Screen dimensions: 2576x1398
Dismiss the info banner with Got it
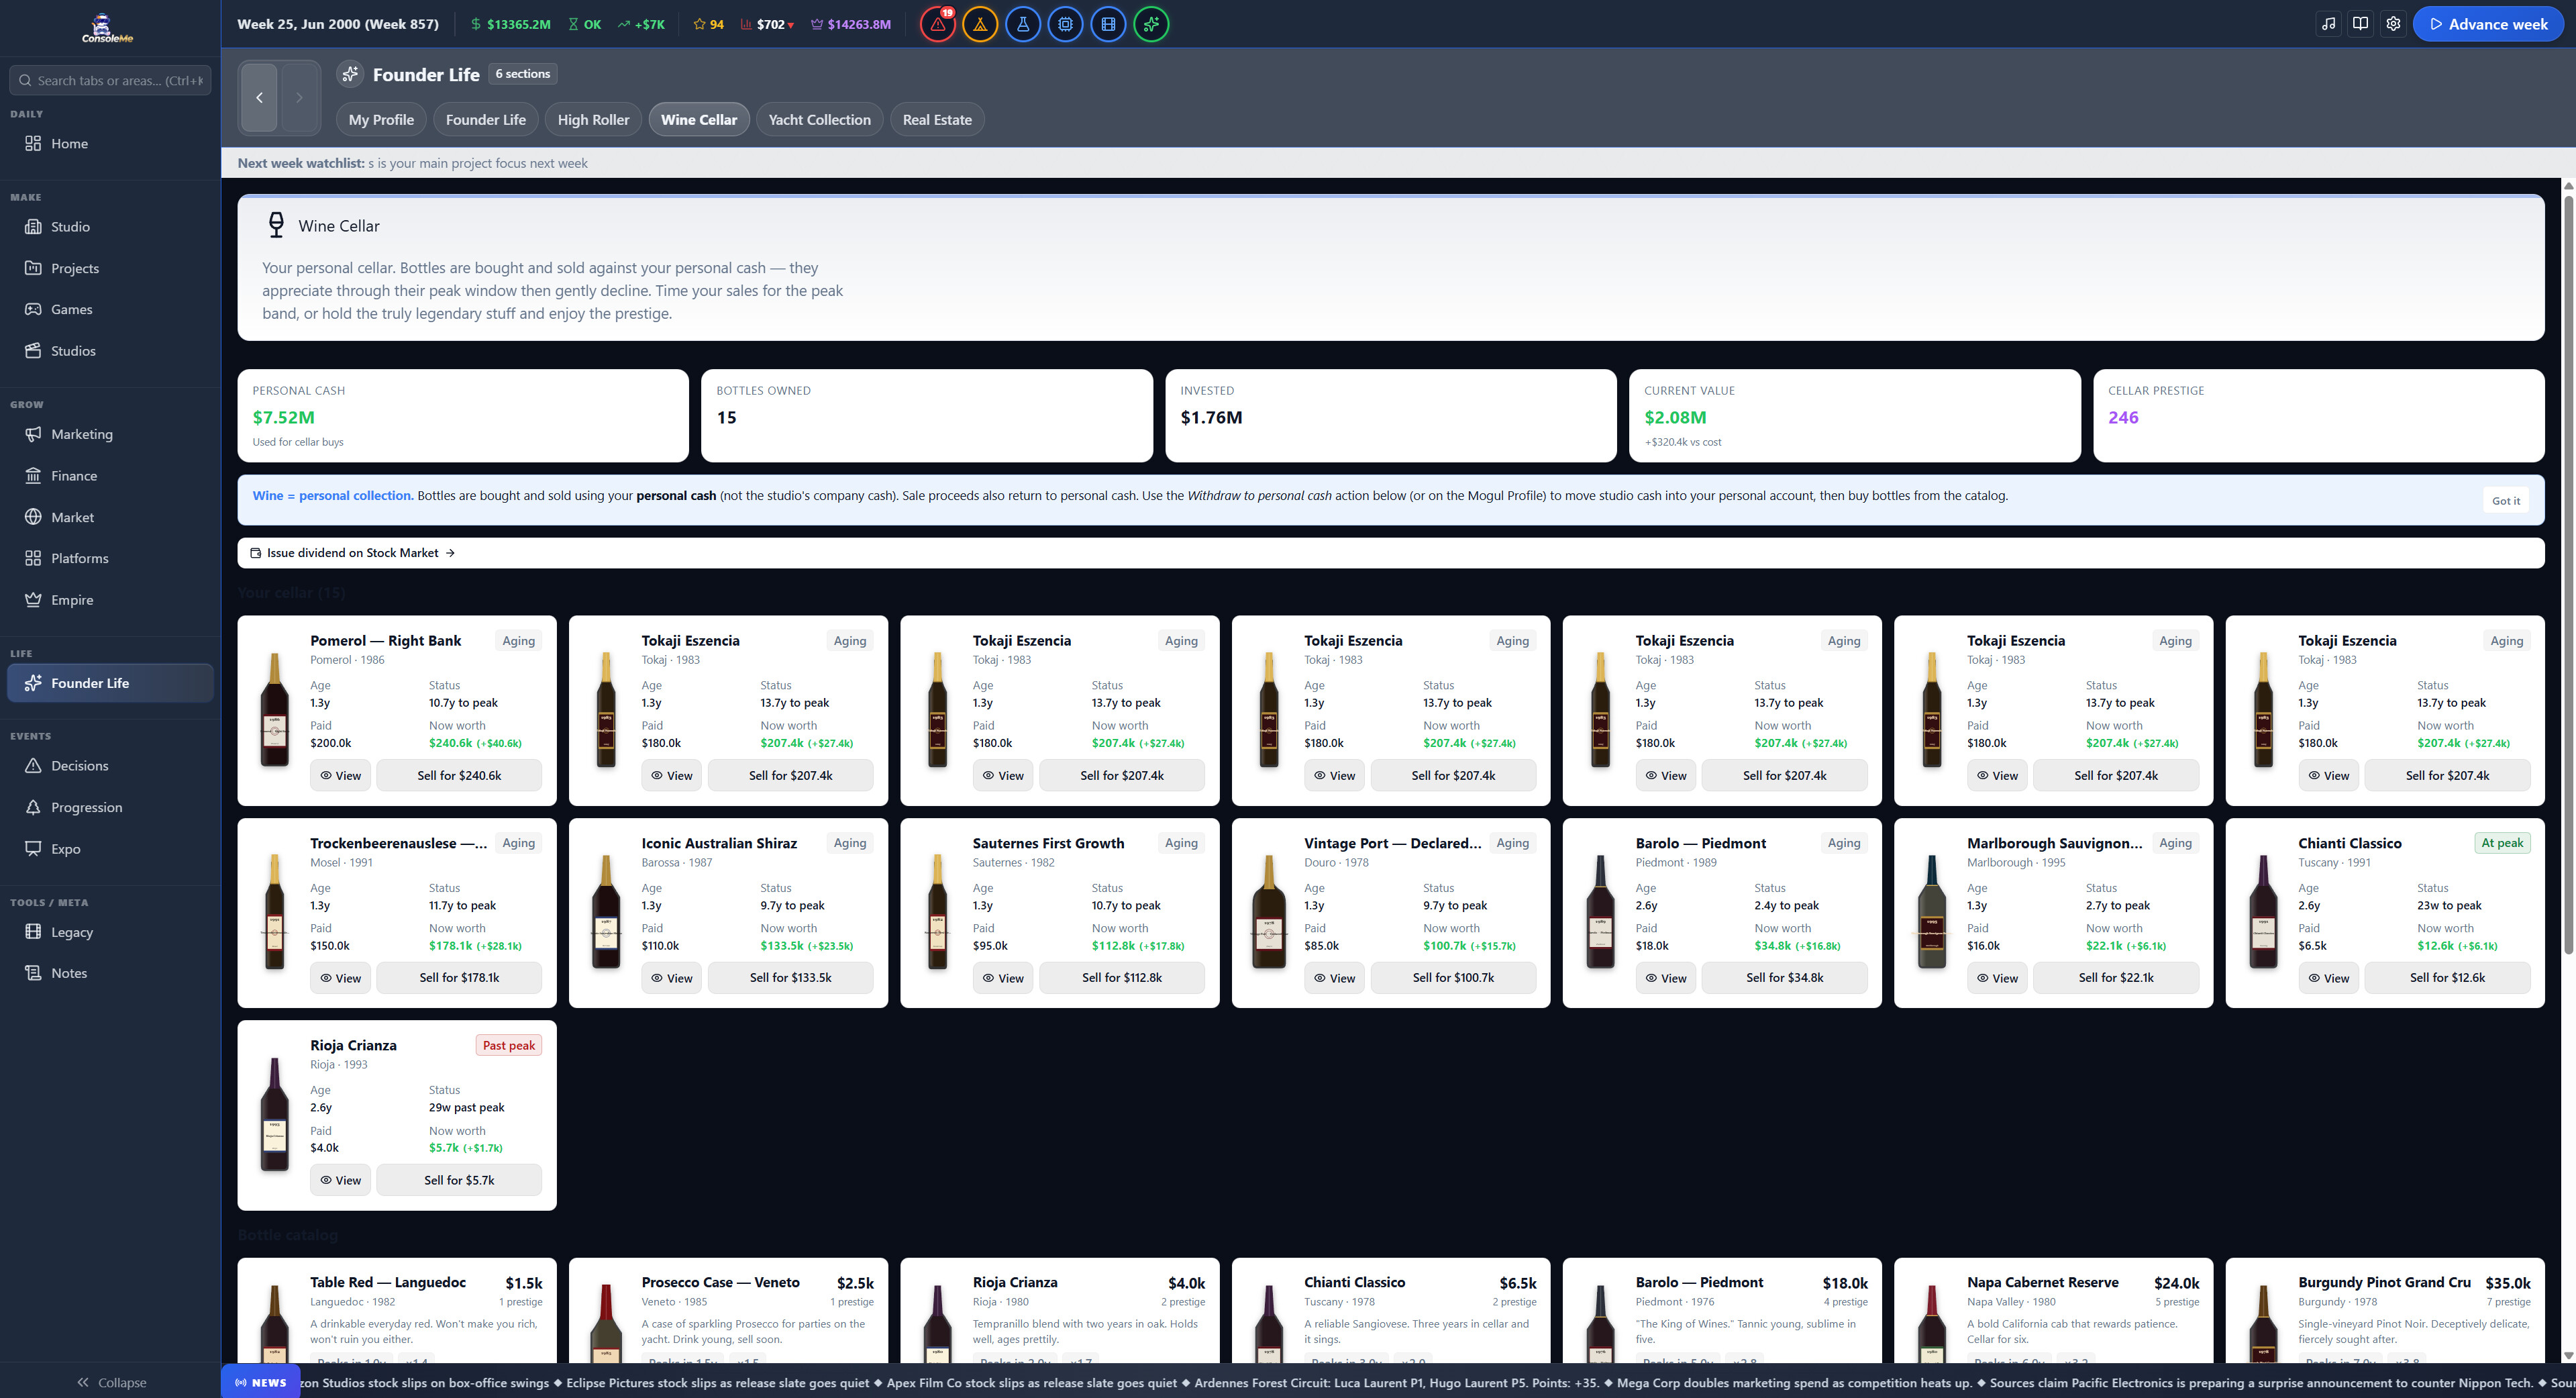click(2505, 501)
